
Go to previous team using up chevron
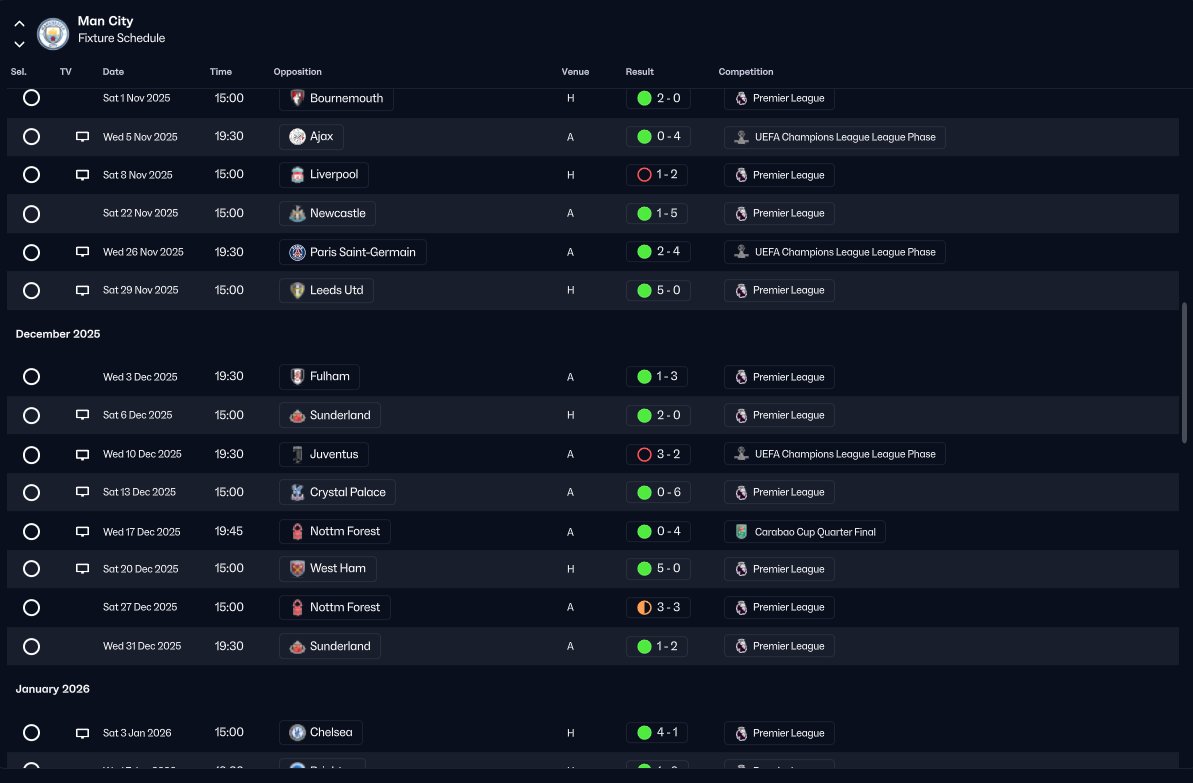(20, 24)
